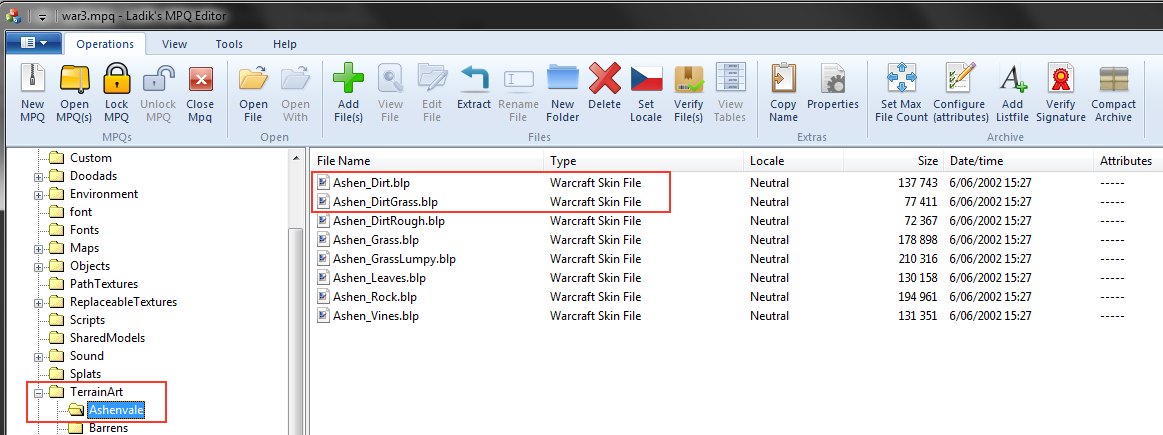Click the Open File icon
The image size is (1163, 435).
(x=253, y=79)
